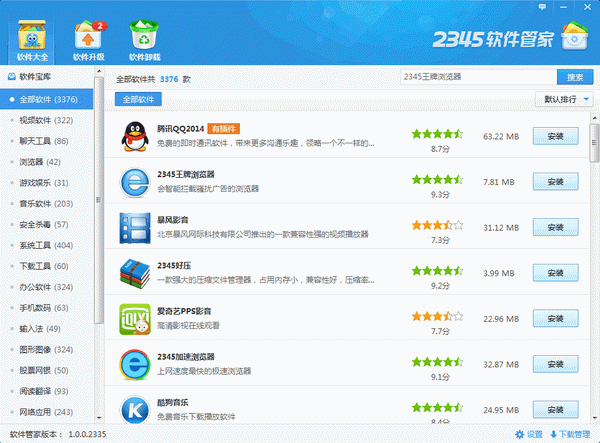Open the 默认排行 sort dropdown
Viewport: 600px width, 443px height.
click(564, 99)
